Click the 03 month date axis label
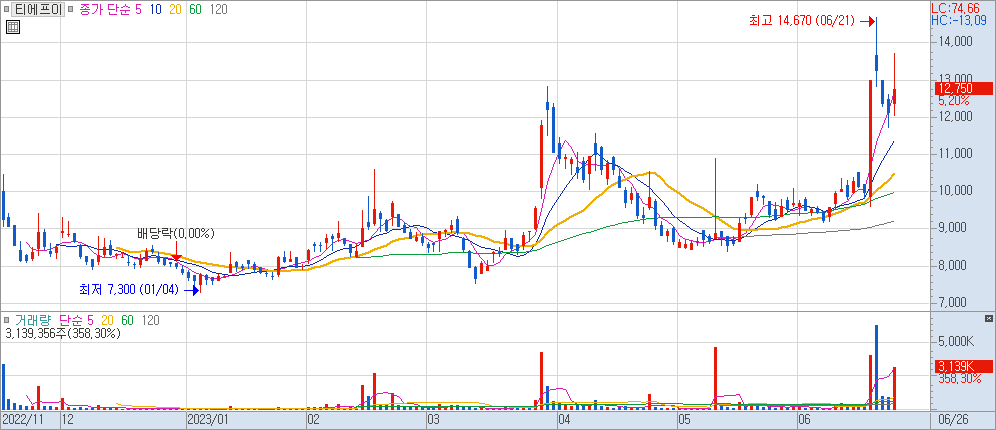Image resolution: width=996 pixels, height=430 pixels. (434, 420)
